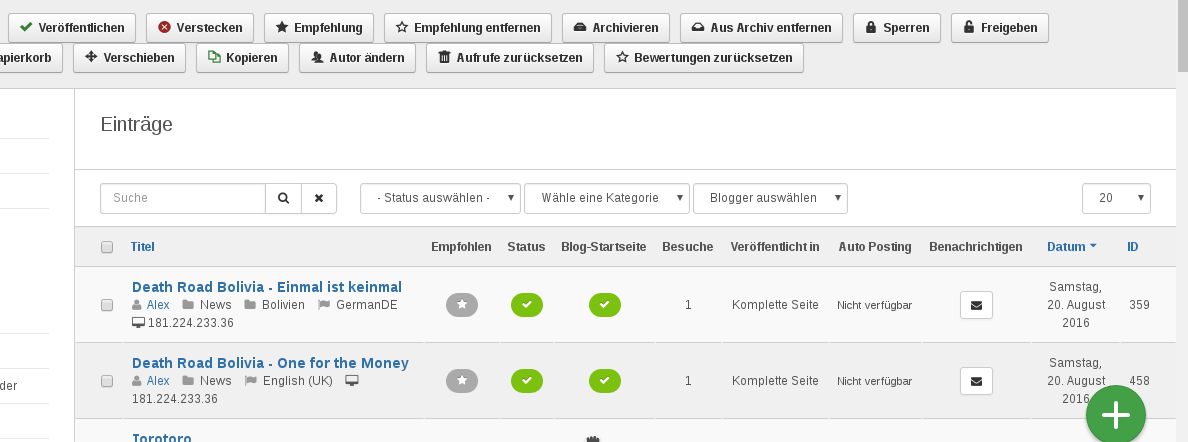Tick the select-all checkbox in table header
The image size is (1188, 442).
tap(107, 247)
